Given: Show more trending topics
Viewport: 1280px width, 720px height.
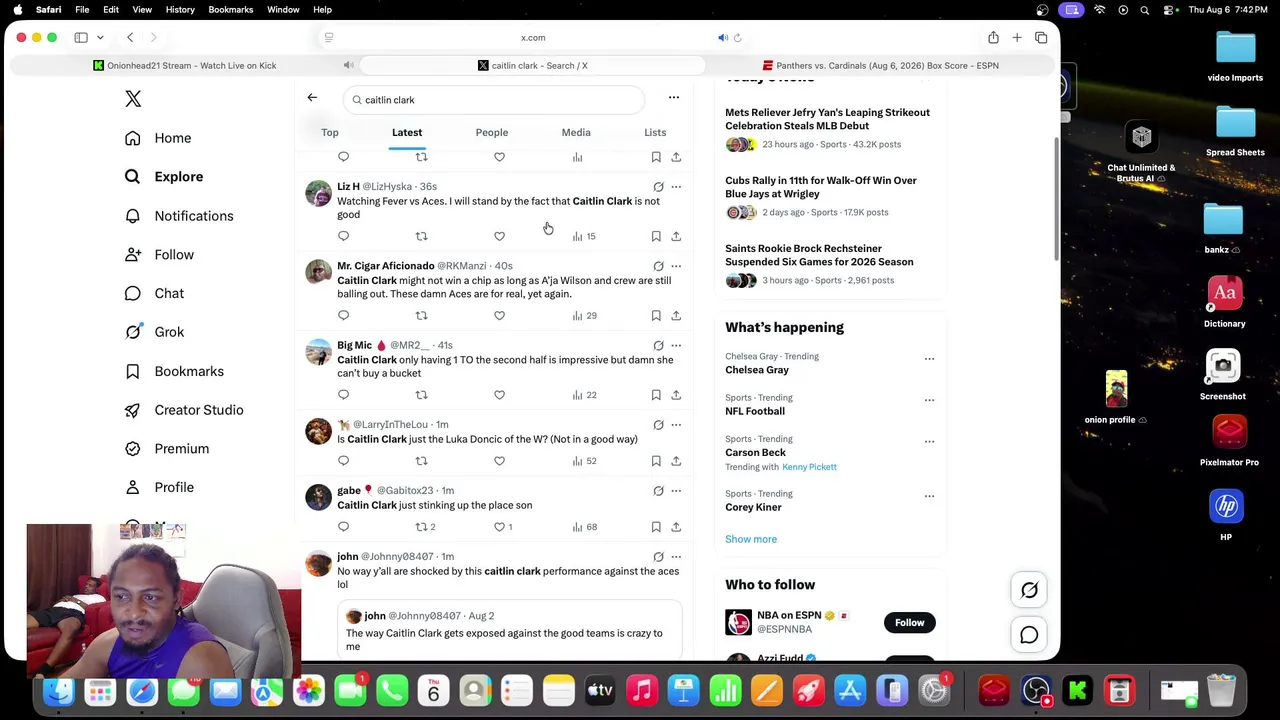Looking at the screenshot, I should click(x=751, y=539).
